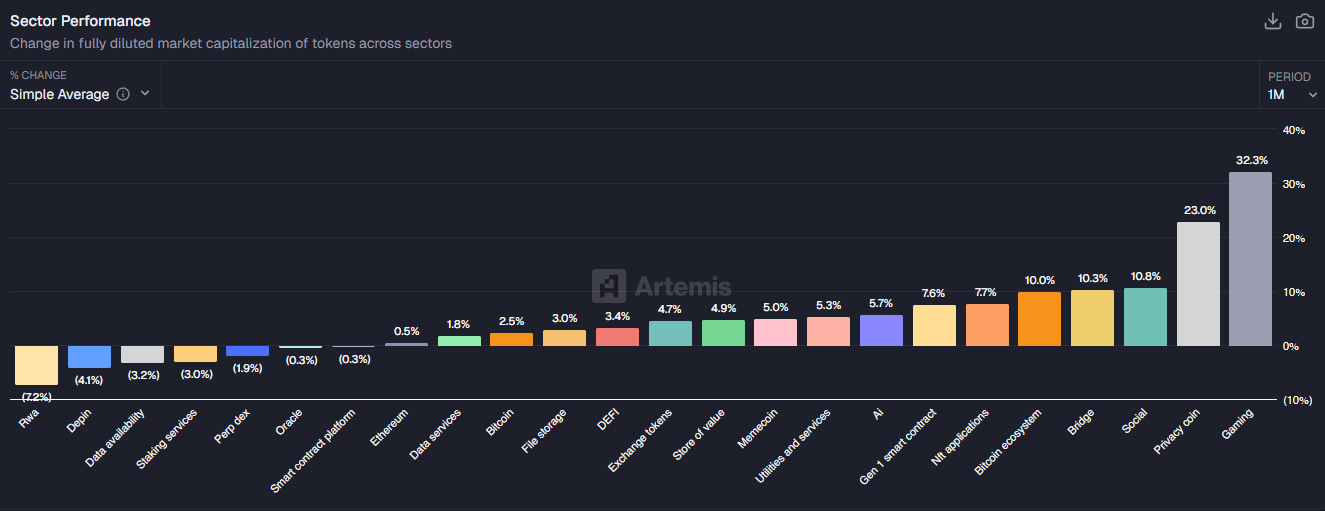1325x511 pixels.
Task: Click the orange Bitcoin bar
Action: tap(511, 340)
